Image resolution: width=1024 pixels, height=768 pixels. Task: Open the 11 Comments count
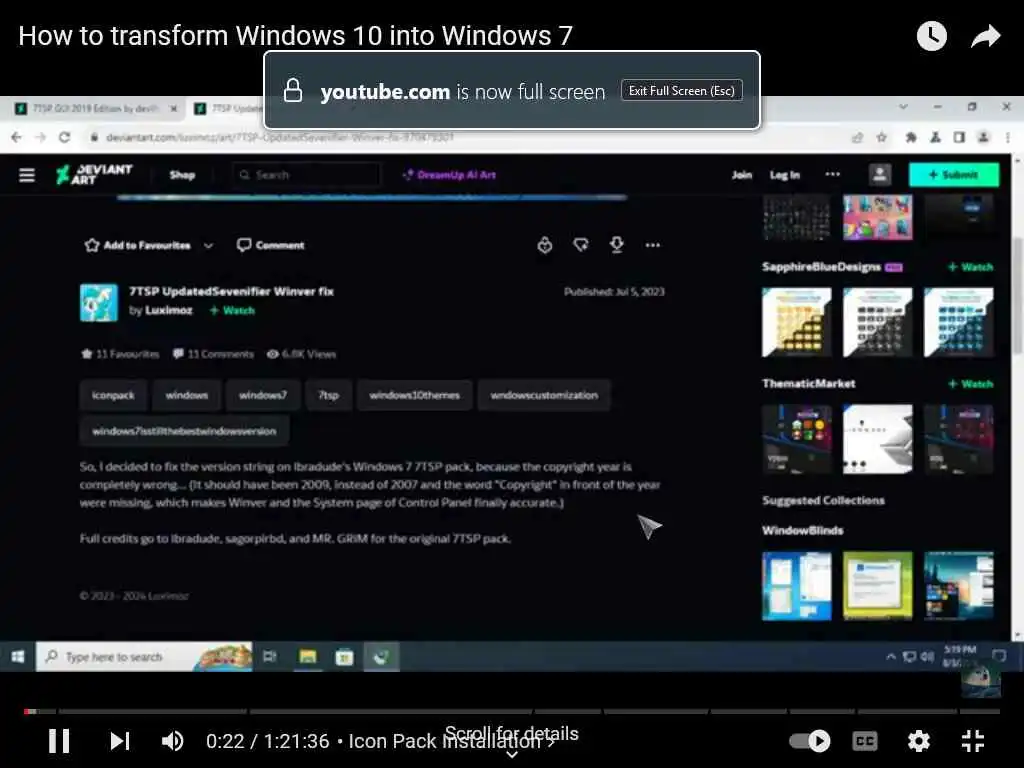(x=214, y=354)
